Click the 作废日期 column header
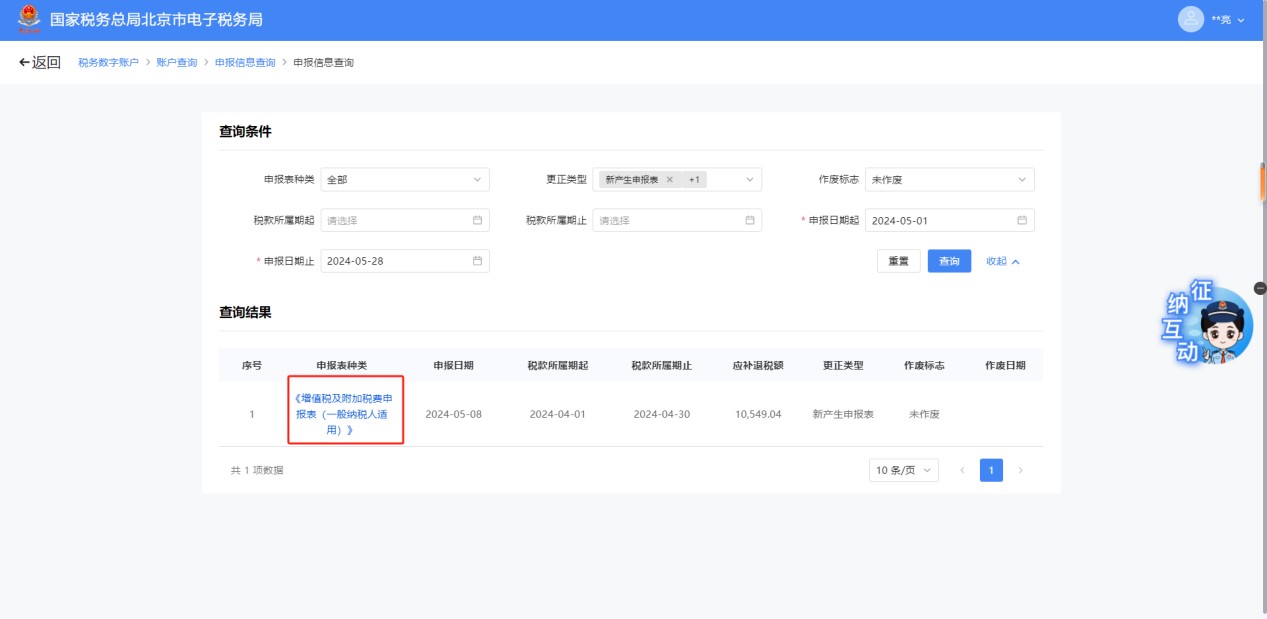This screenshot has height=619, width=1267. coord(1005,365)
